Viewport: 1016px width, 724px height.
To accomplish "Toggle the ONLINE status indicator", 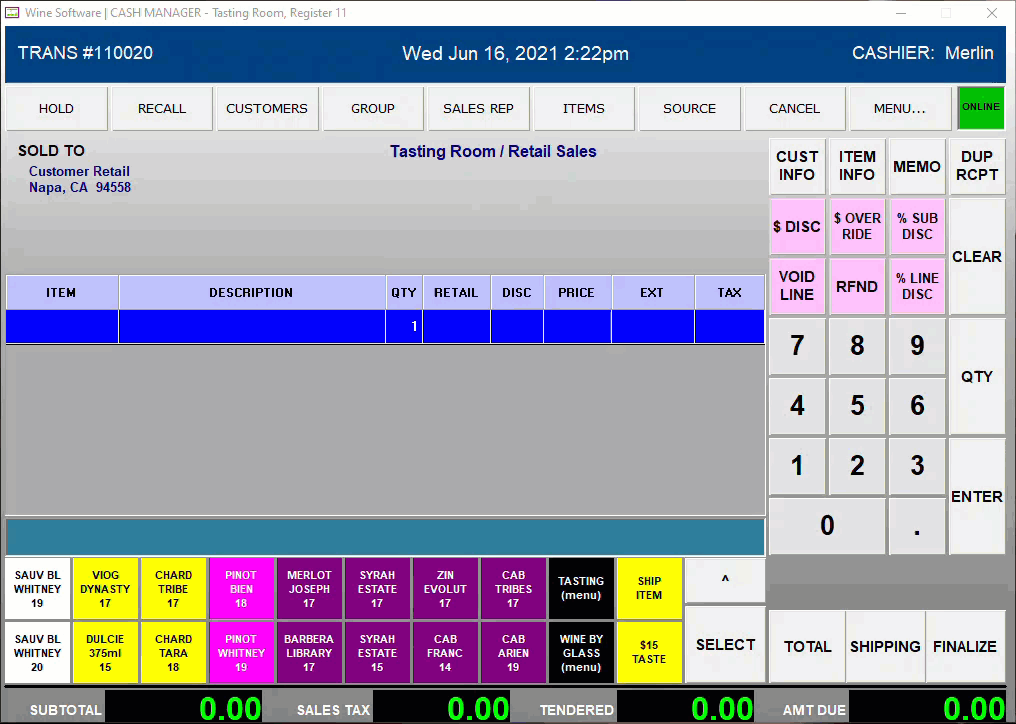I will [981, 107].
